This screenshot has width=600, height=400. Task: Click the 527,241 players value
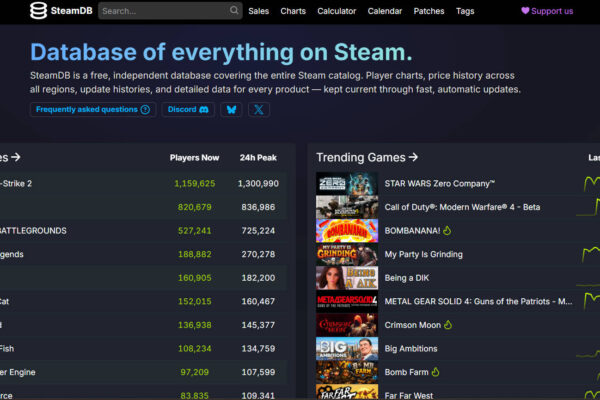tap(195, 231)
